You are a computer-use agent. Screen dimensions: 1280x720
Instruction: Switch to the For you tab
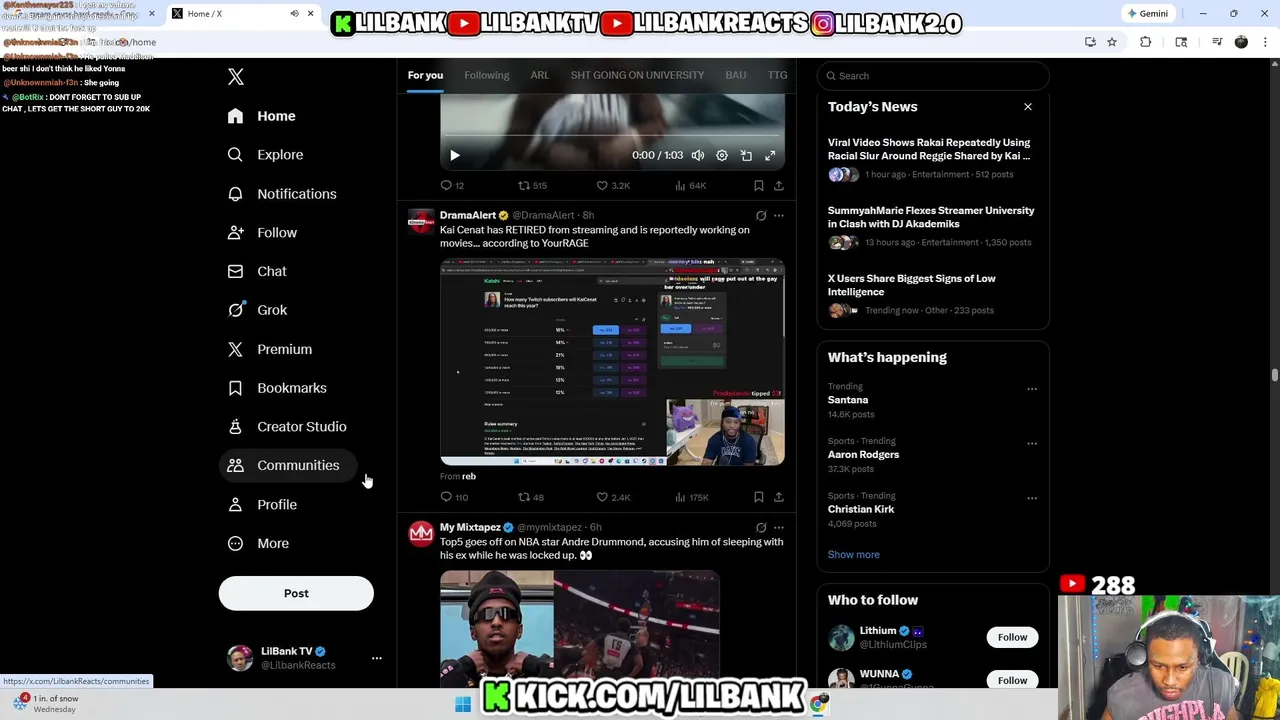tap(425, 75)
